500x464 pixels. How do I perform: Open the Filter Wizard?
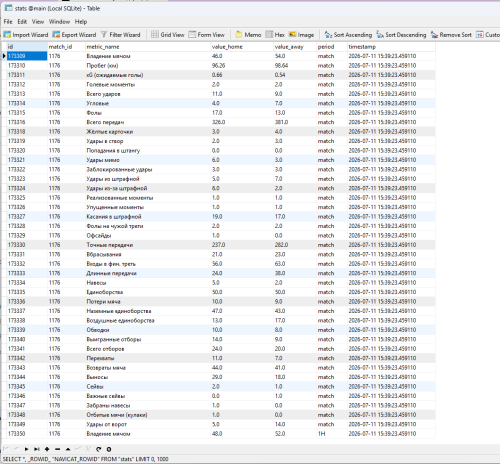120,35
